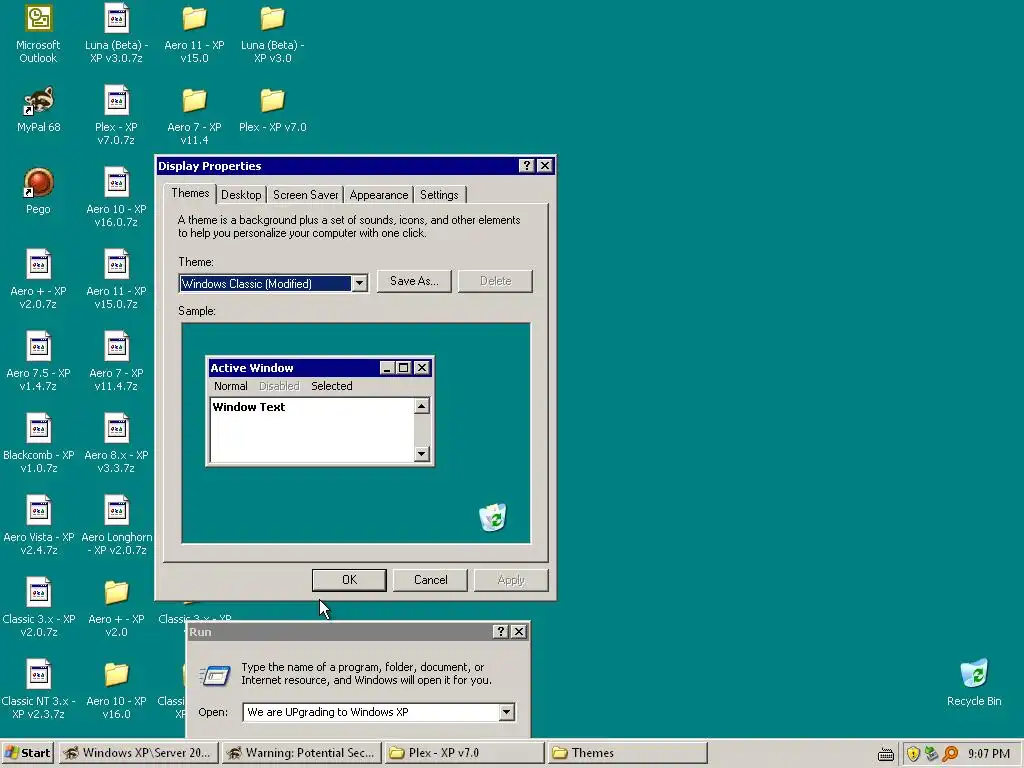Close the Run dialog
This screenshot has width=1024, height=768.
pyautogui.click(x=519, y=632)
